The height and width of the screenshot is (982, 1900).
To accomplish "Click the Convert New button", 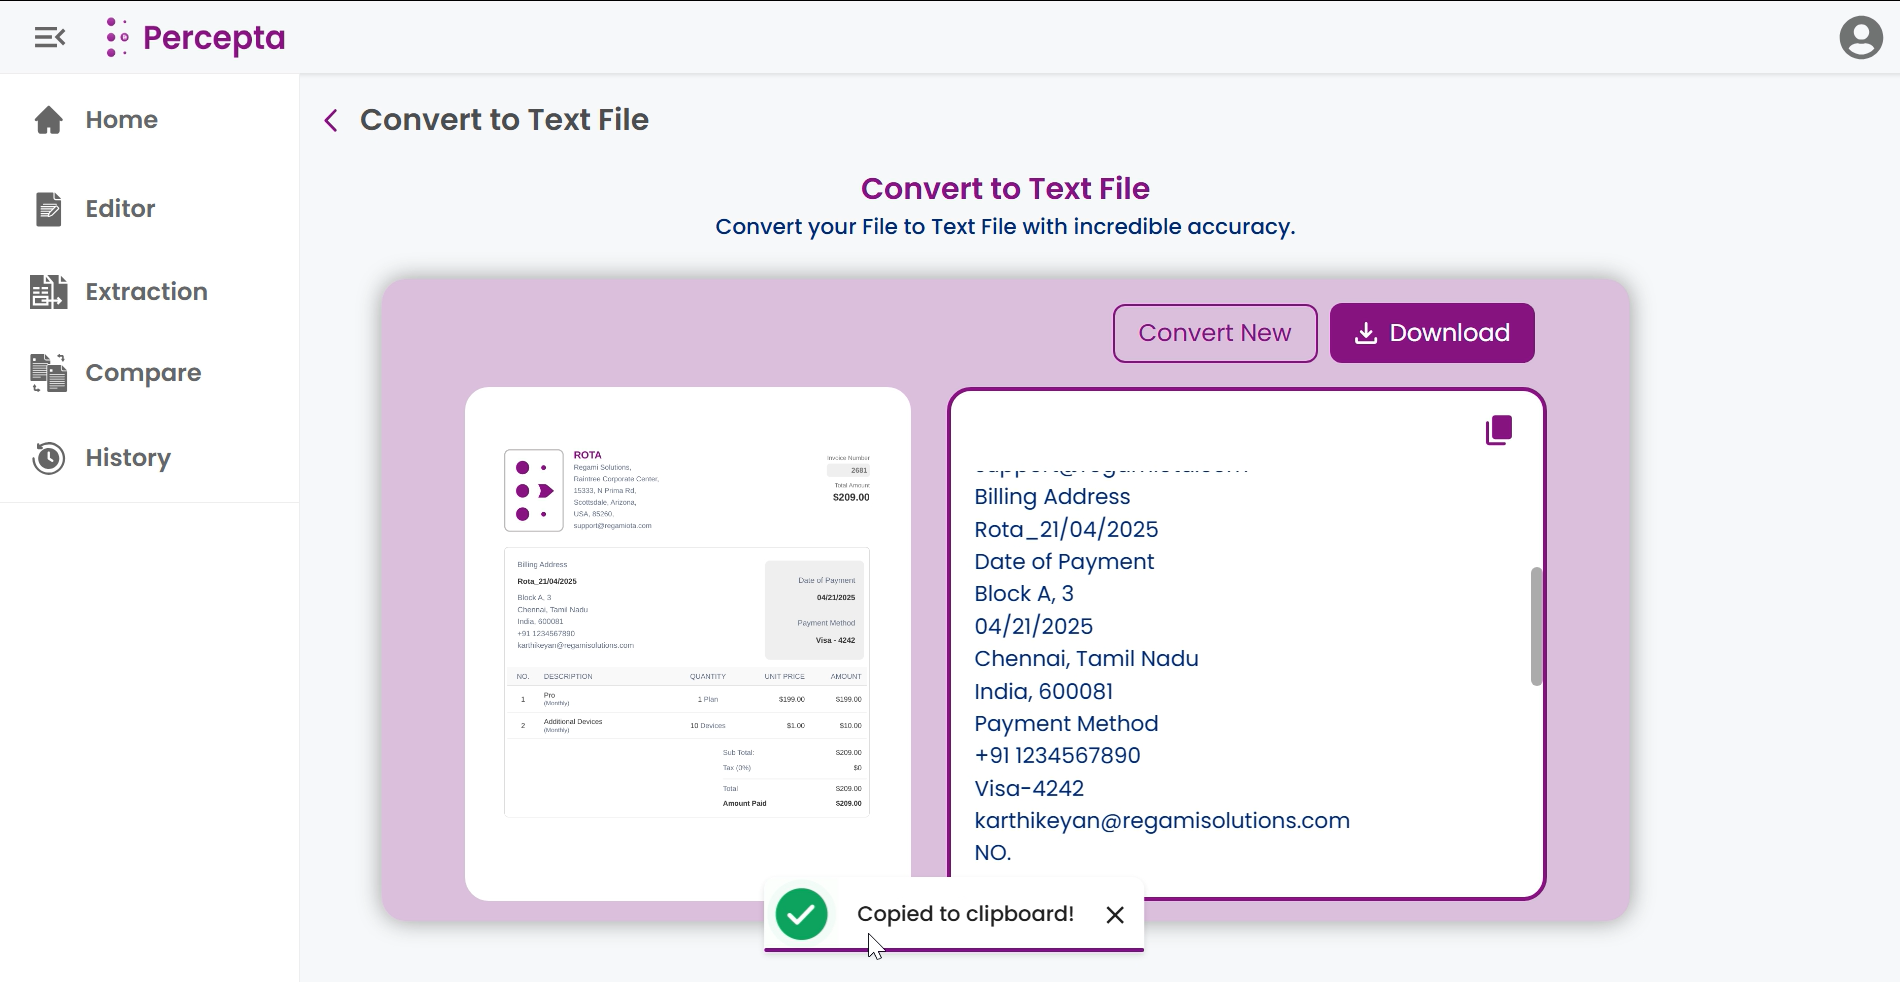I will click(x=1214, y=333).
